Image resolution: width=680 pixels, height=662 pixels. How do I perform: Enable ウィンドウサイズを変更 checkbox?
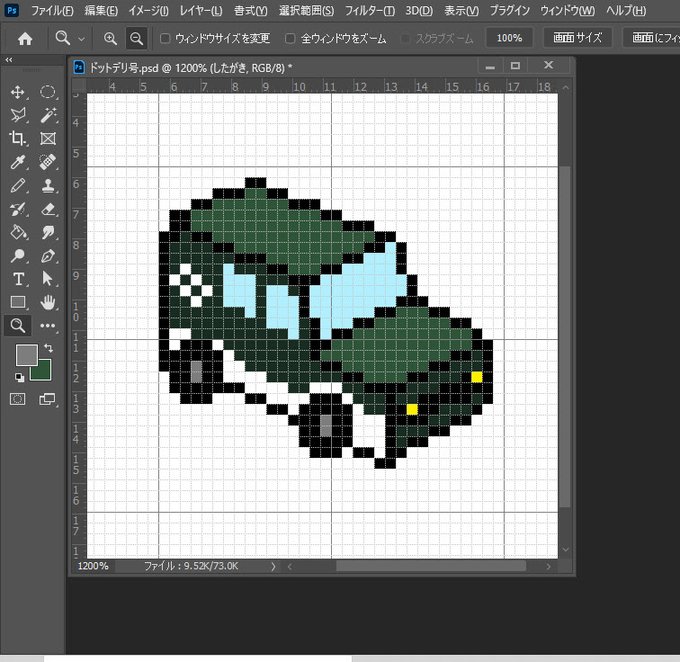click(165, 39)
